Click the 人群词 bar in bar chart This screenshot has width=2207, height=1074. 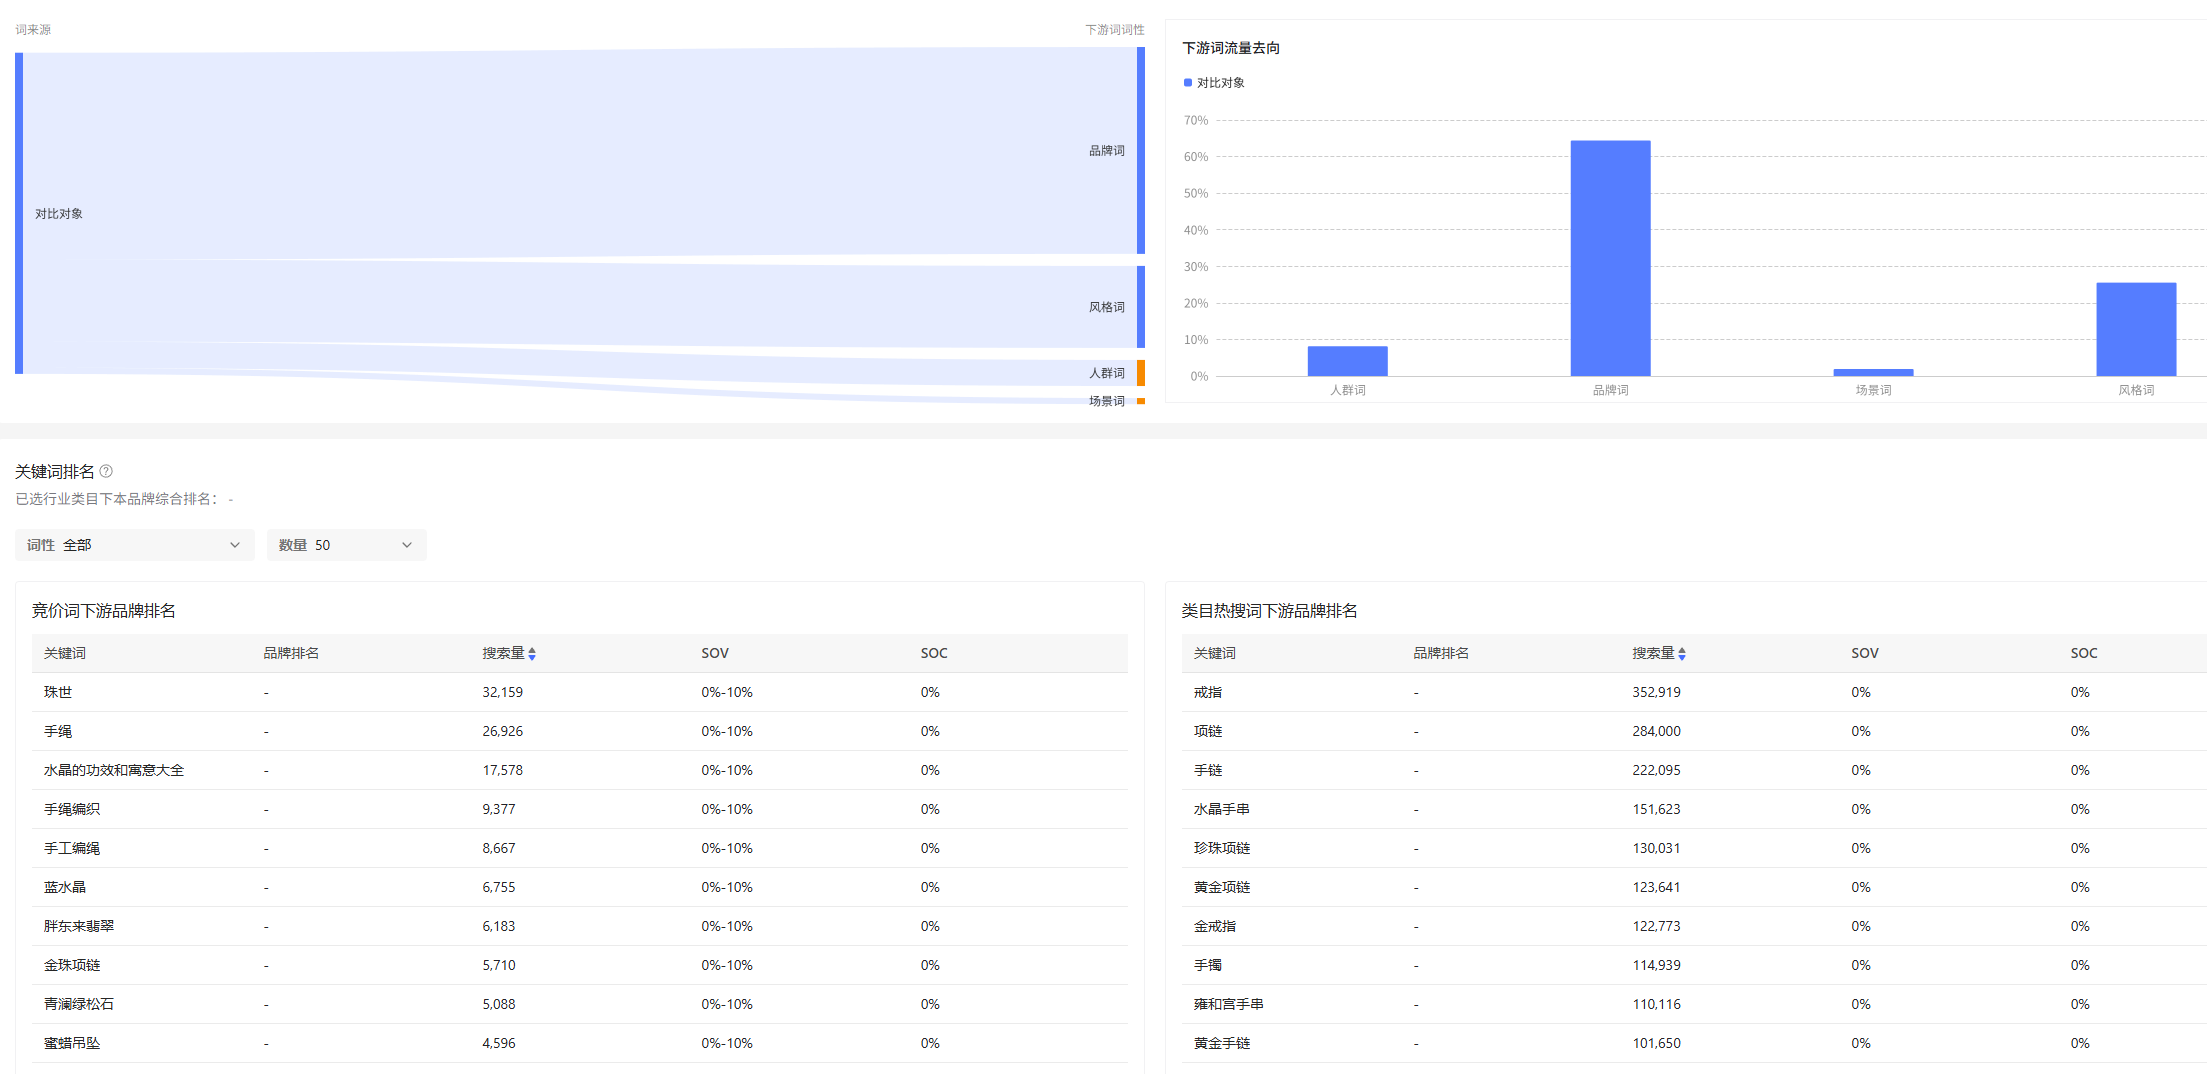[x=1347, y=361]
